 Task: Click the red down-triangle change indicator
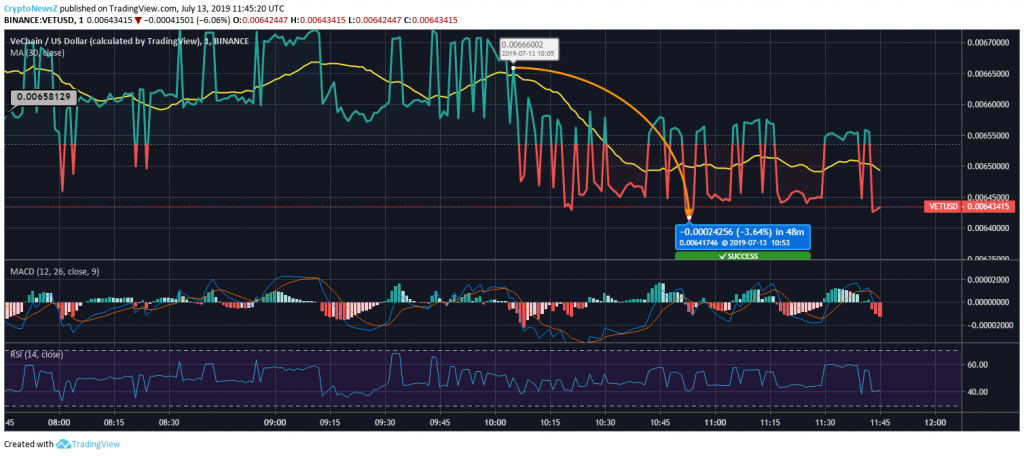(138, 20)
